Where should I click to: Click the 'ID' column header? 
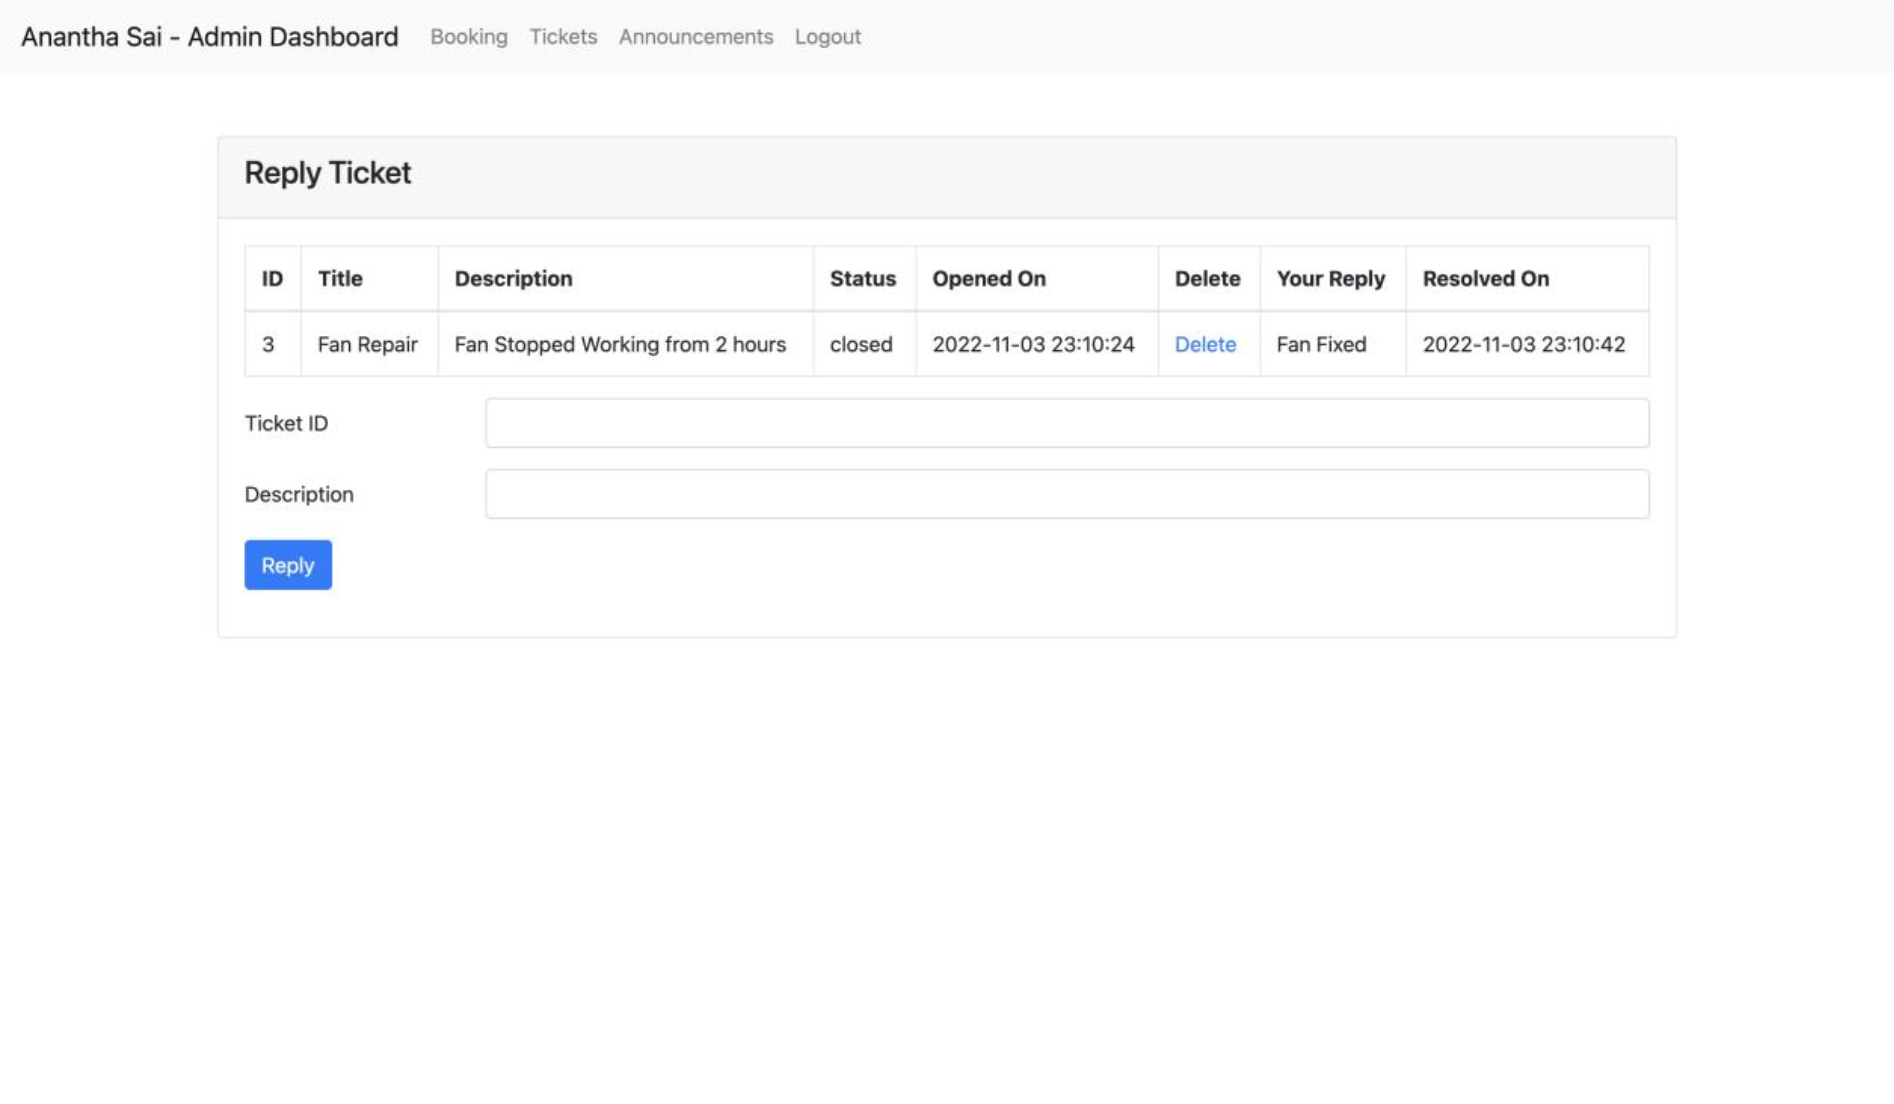pyautogui.click(x=273, y=279)
